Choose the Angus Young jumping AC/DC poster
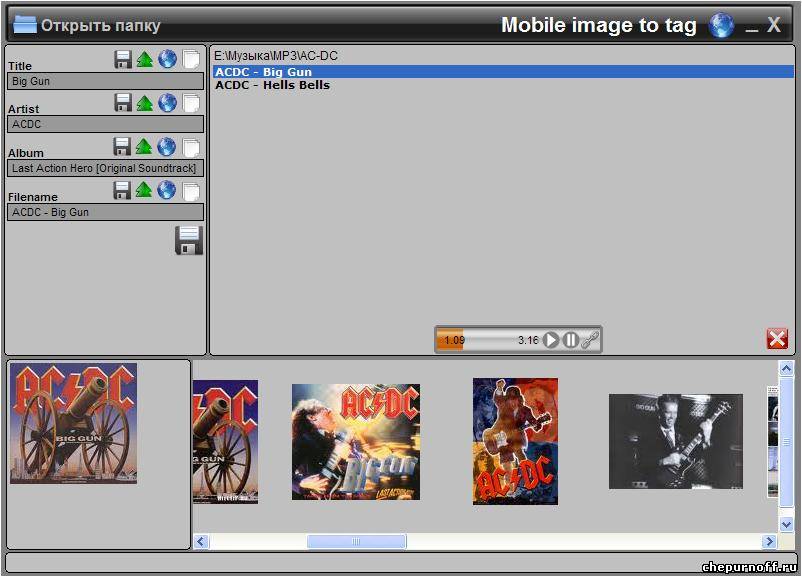 pyautogui.click(x=516, y=441)
